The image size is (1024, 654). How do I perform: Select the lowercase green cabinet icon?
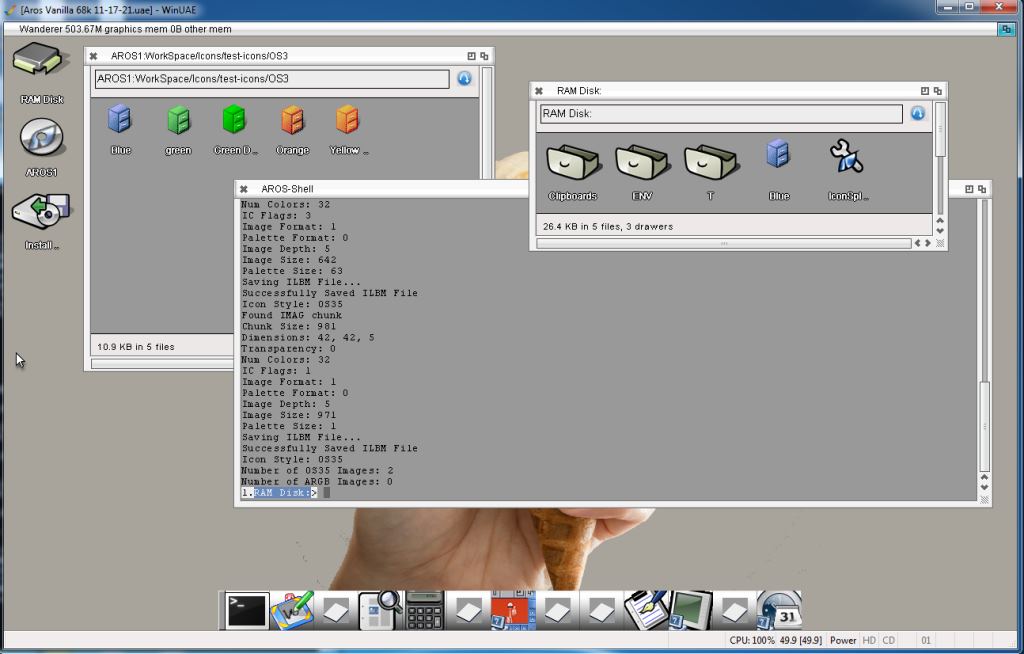tap(178, 121)
